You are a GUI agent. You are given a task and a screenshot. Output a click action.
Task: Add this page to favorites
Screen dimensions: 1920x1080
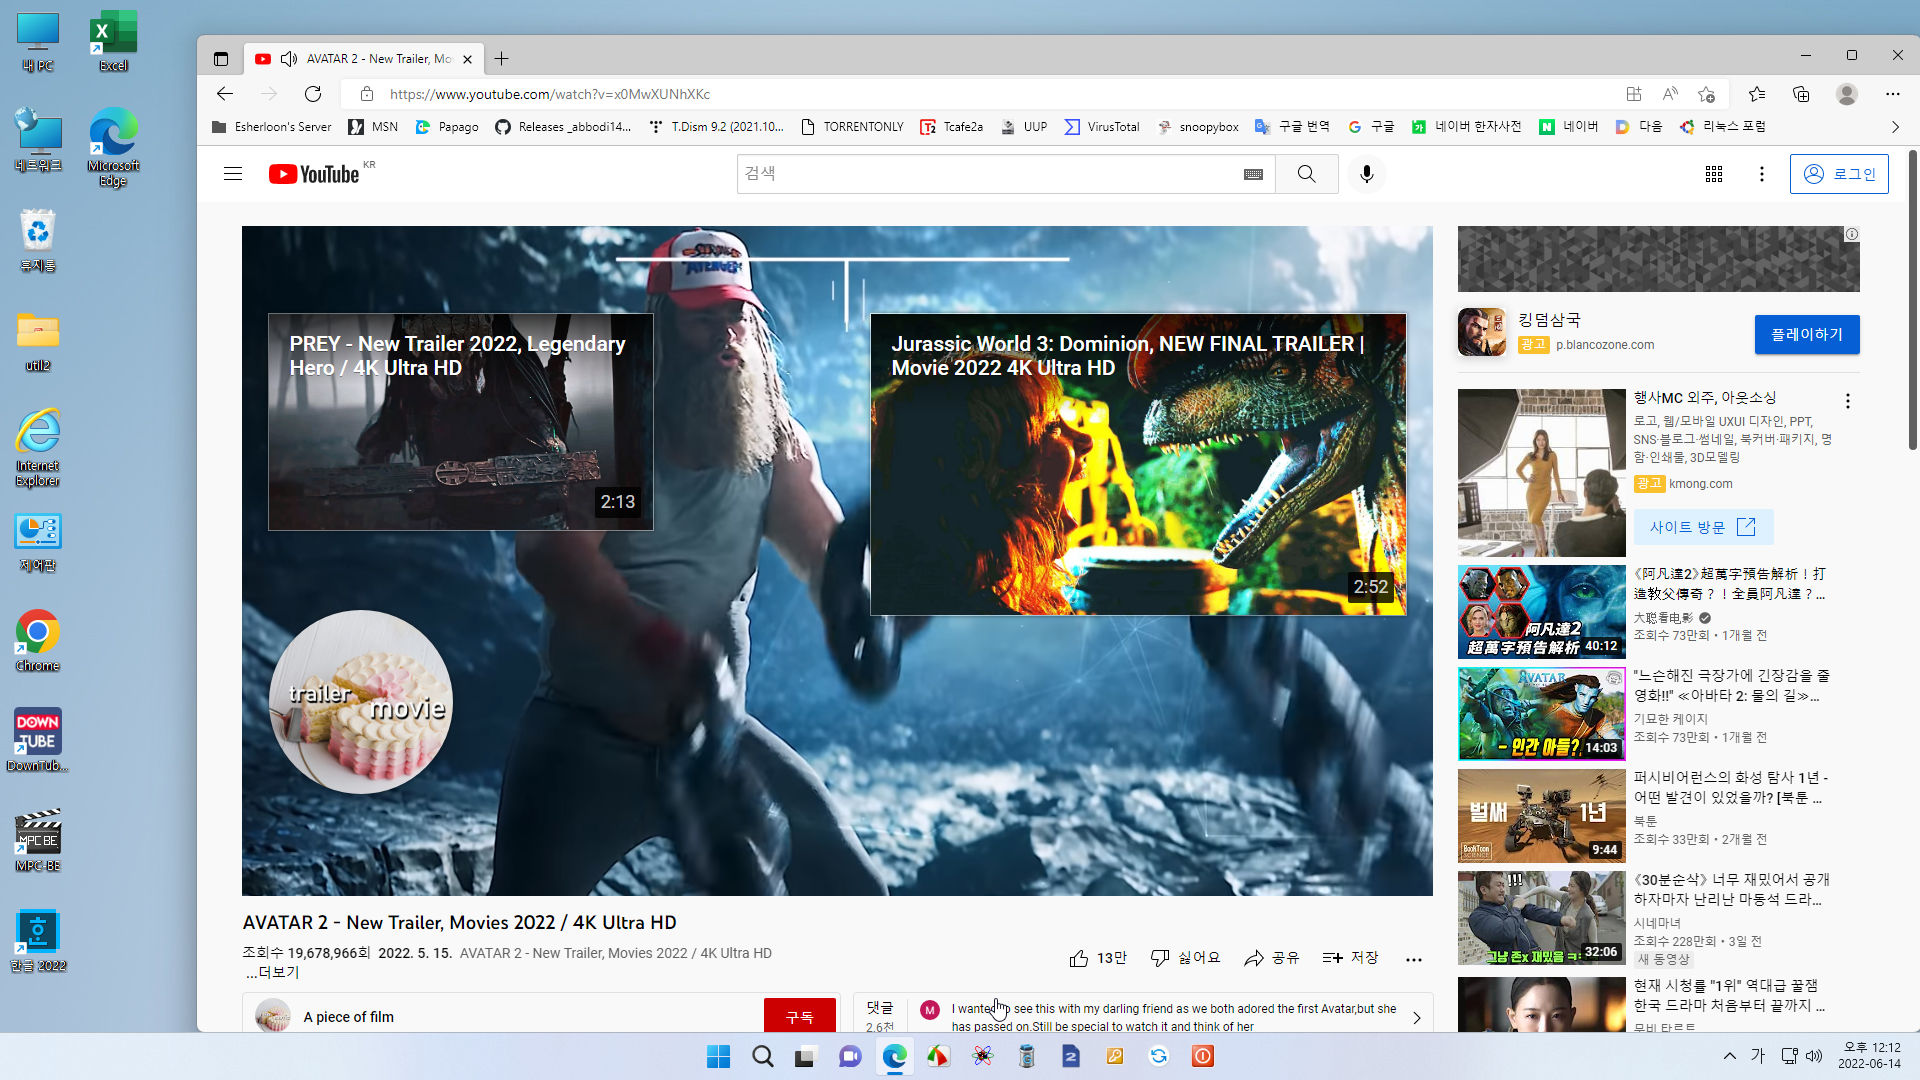pos(1707,94)
